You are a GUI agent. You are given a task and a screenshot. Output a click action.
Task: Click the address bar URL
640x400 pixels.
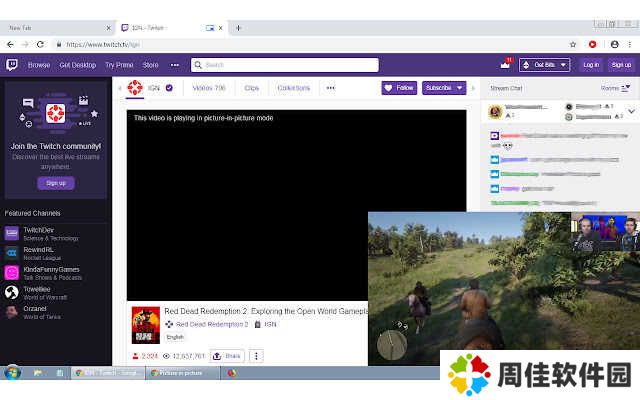[x=103, y=44]
